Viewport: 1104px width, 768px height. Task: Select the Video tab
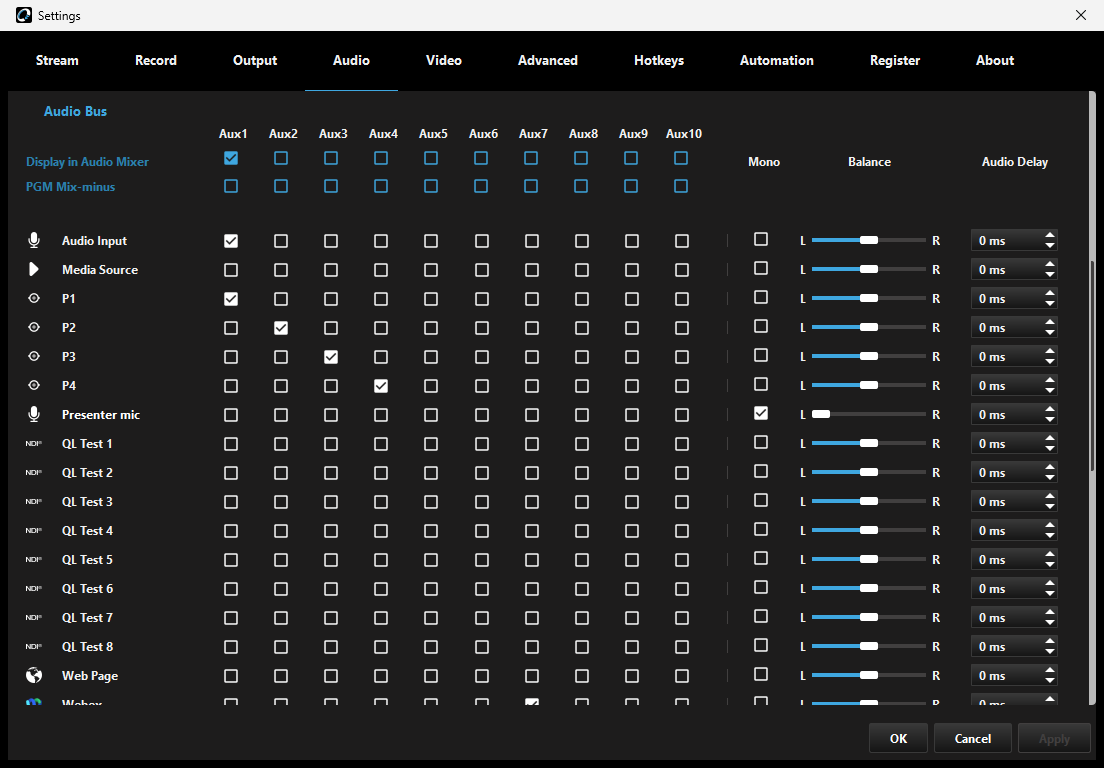point(444,61)
